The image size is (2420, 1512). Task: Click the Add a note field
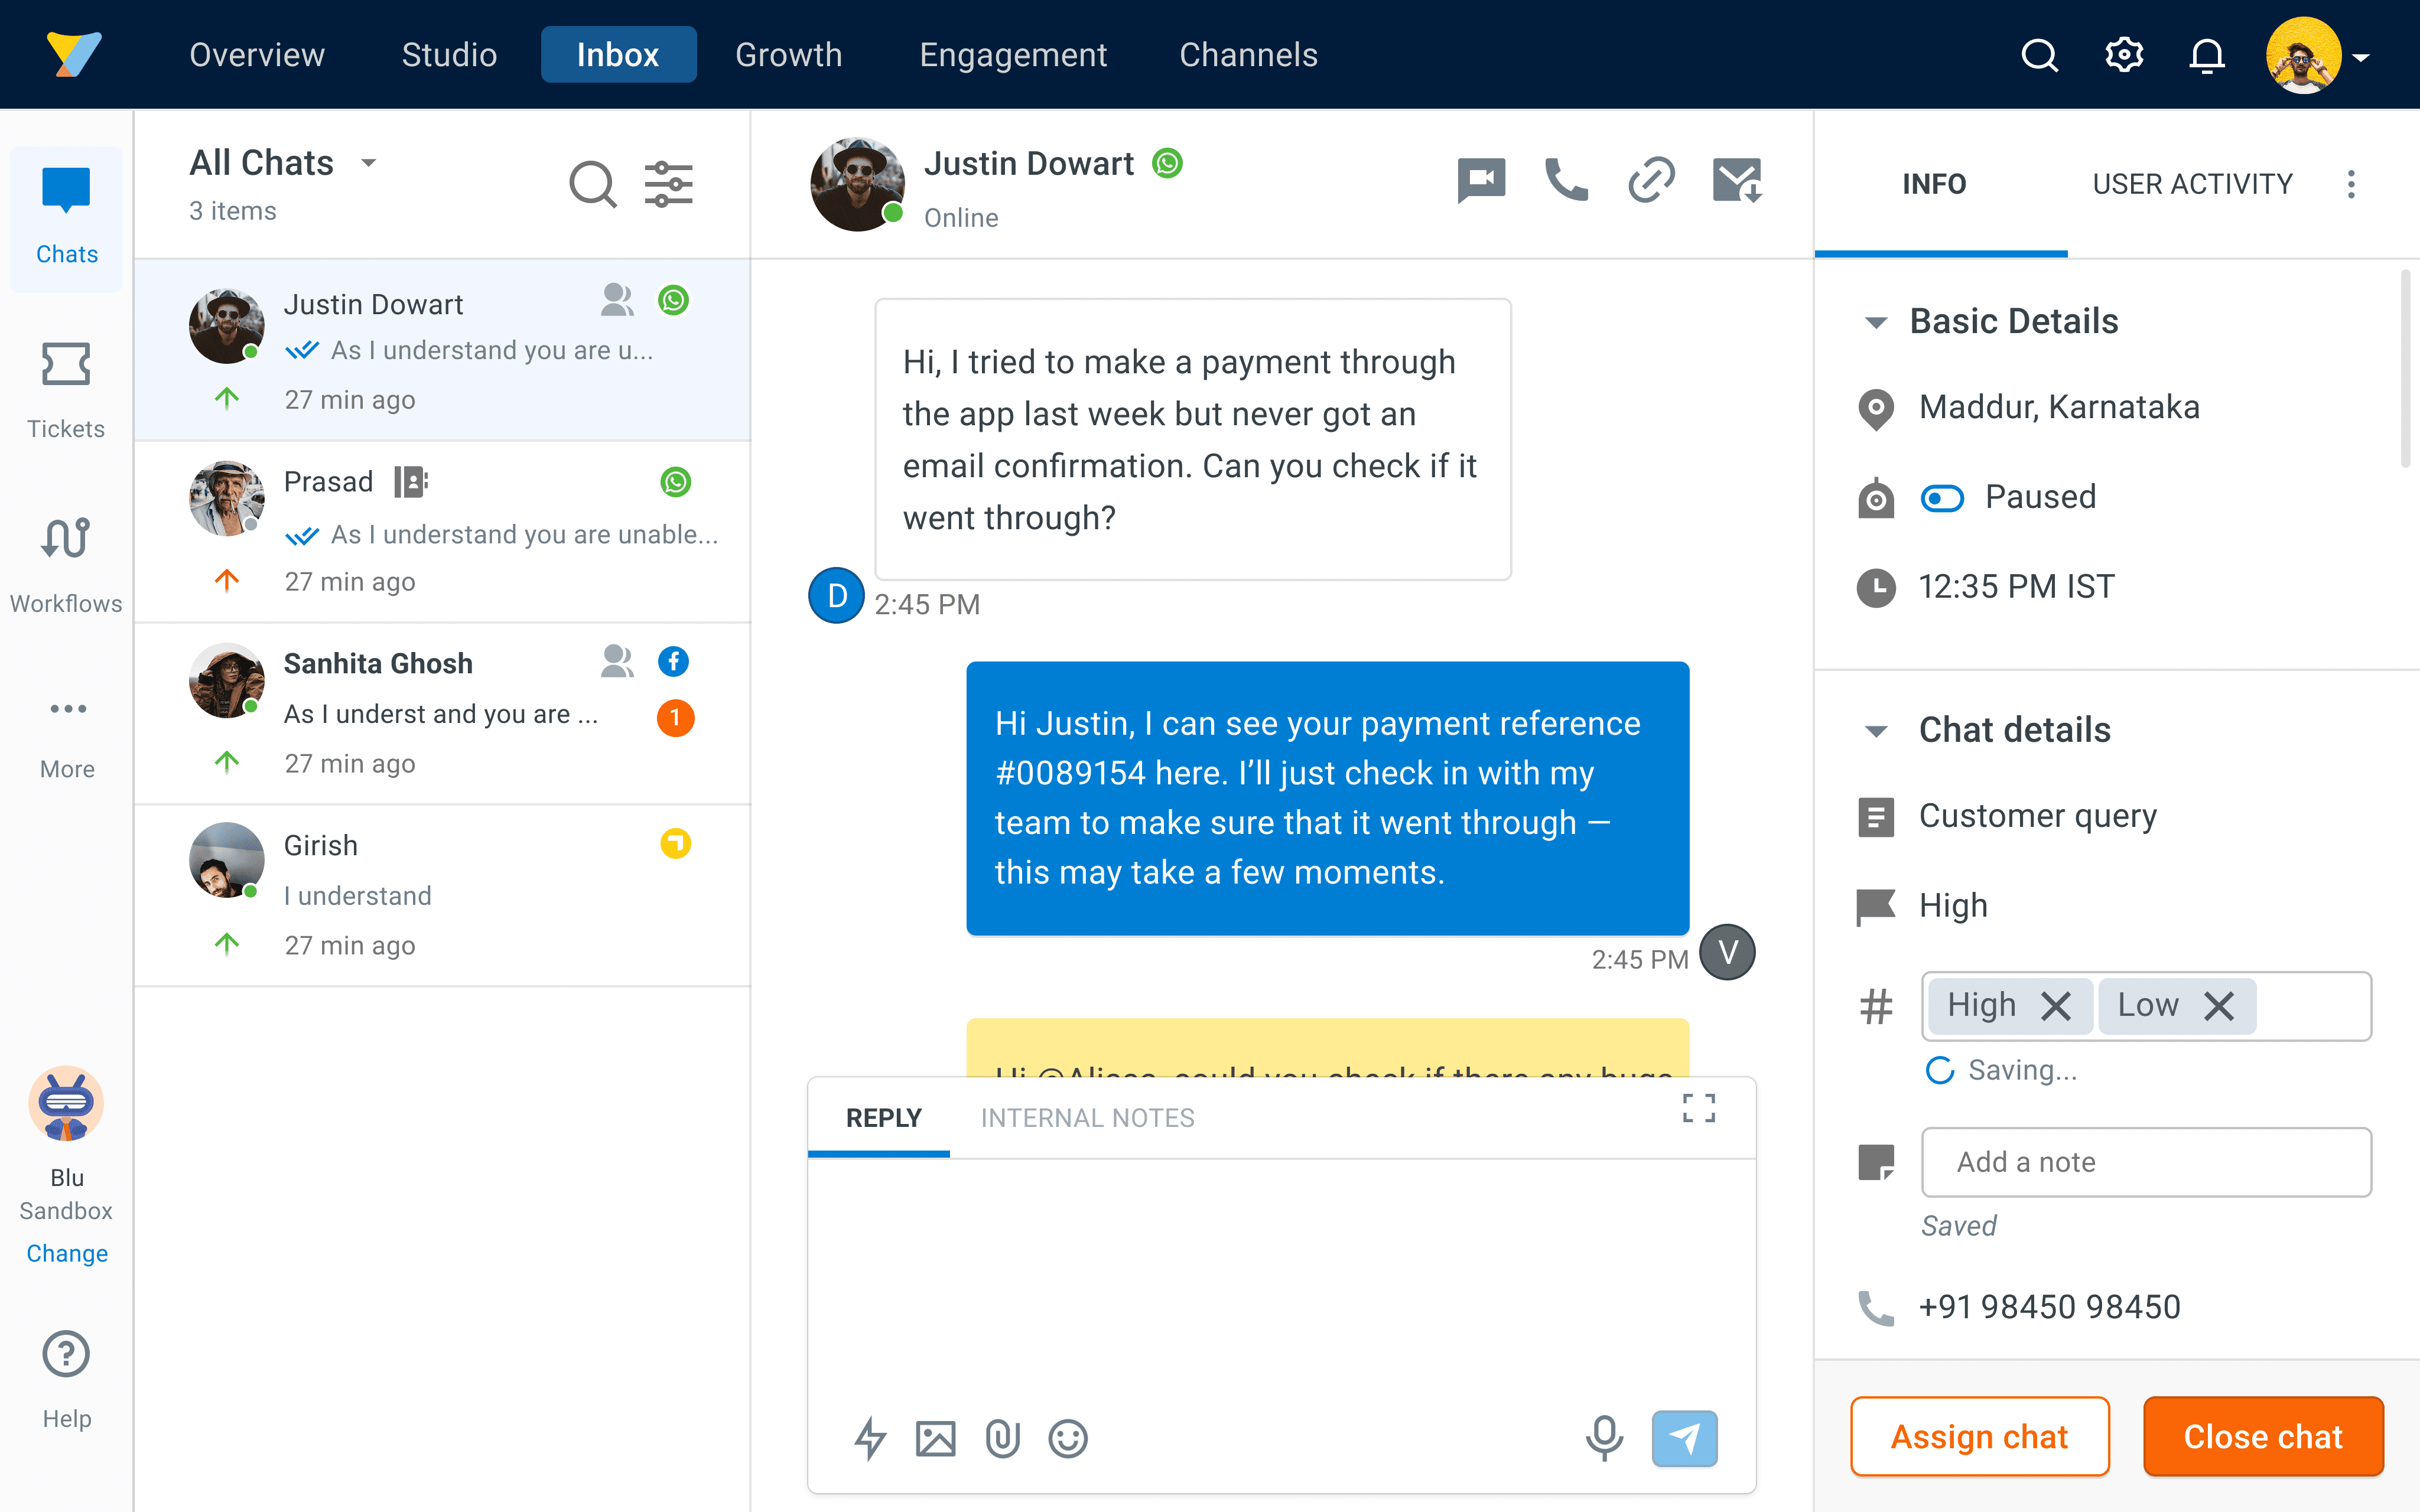(2146, 1162)
